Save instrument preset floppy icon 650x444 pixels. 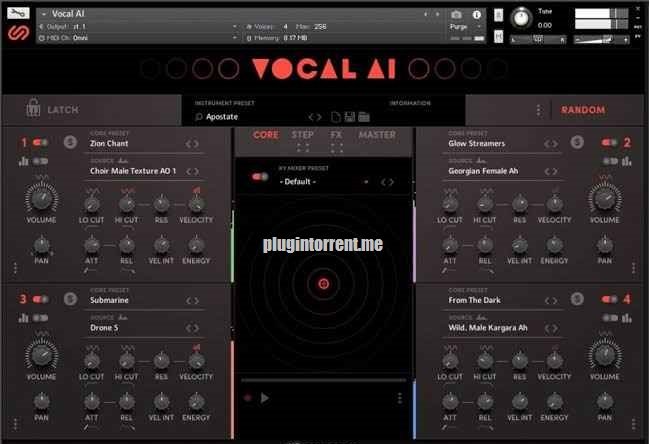[x=349, y=117]
